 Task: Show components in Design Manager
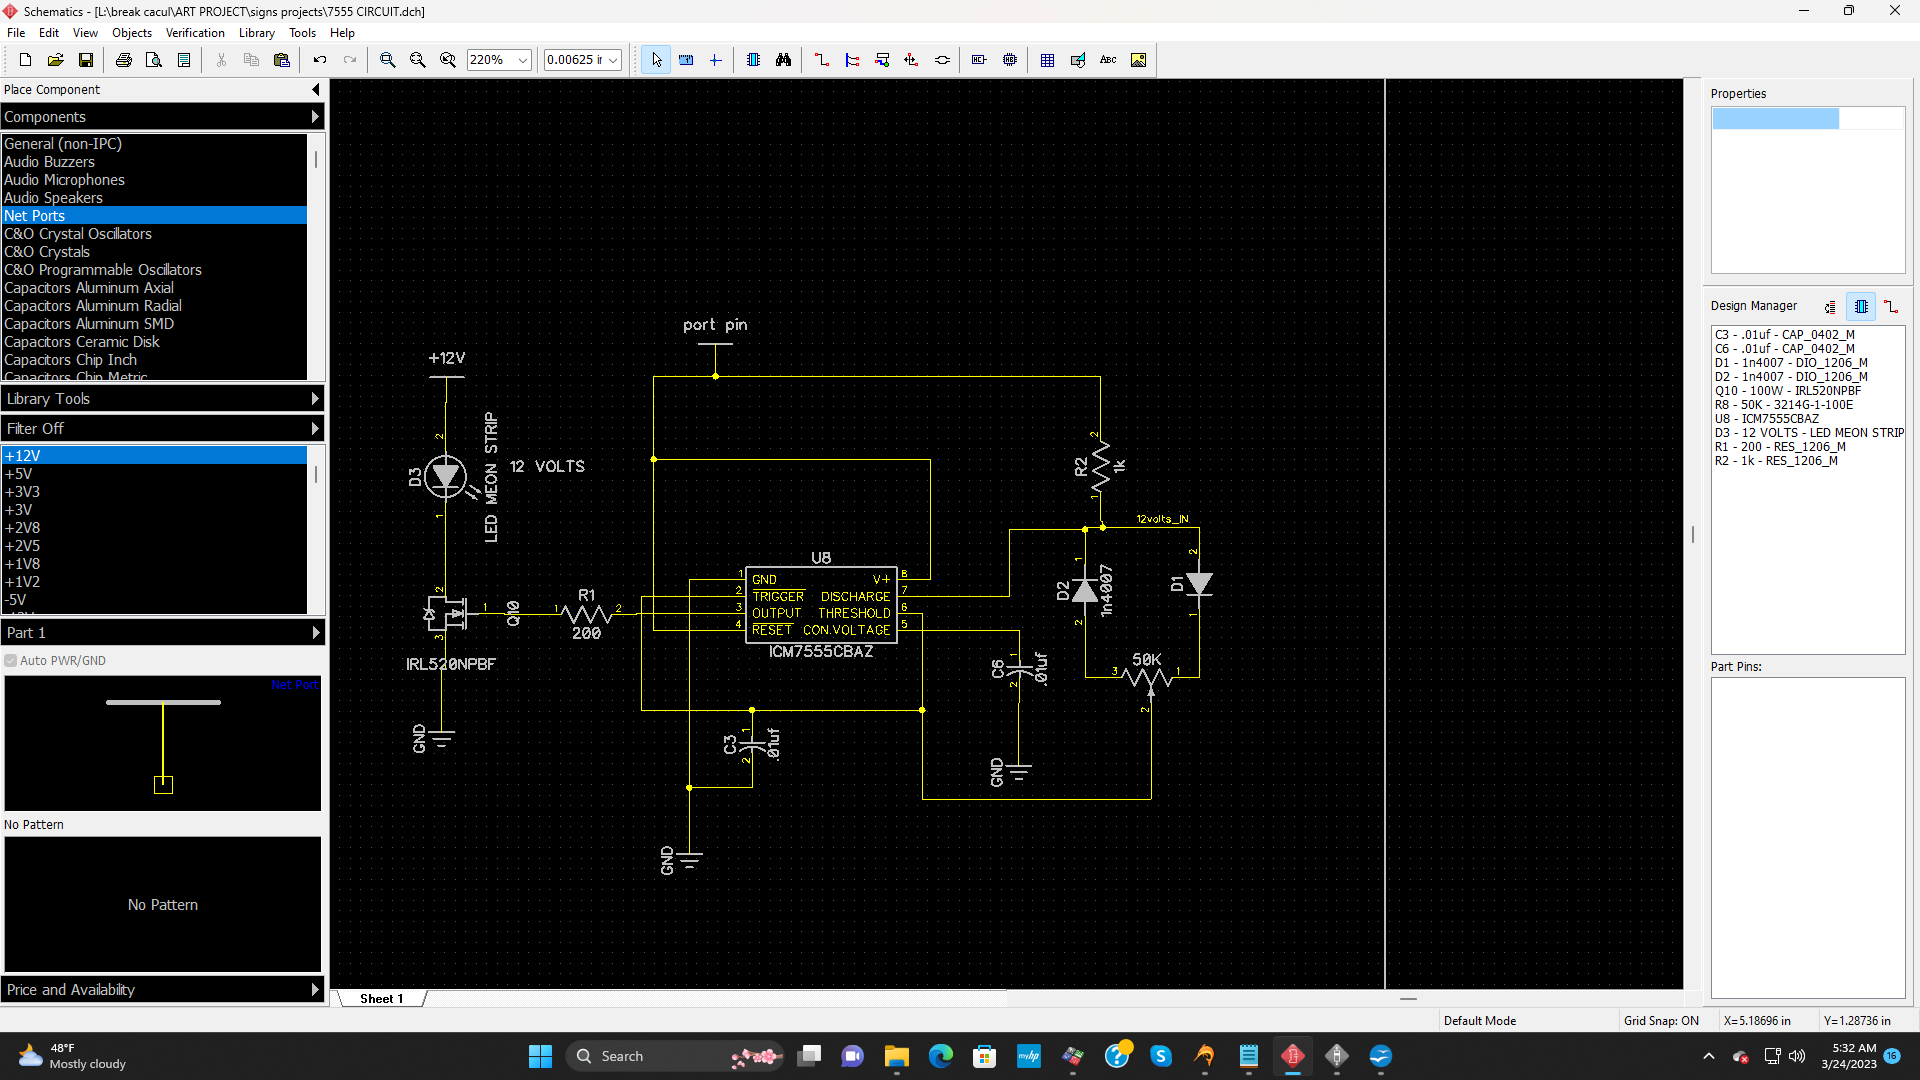pos(1861,307)
